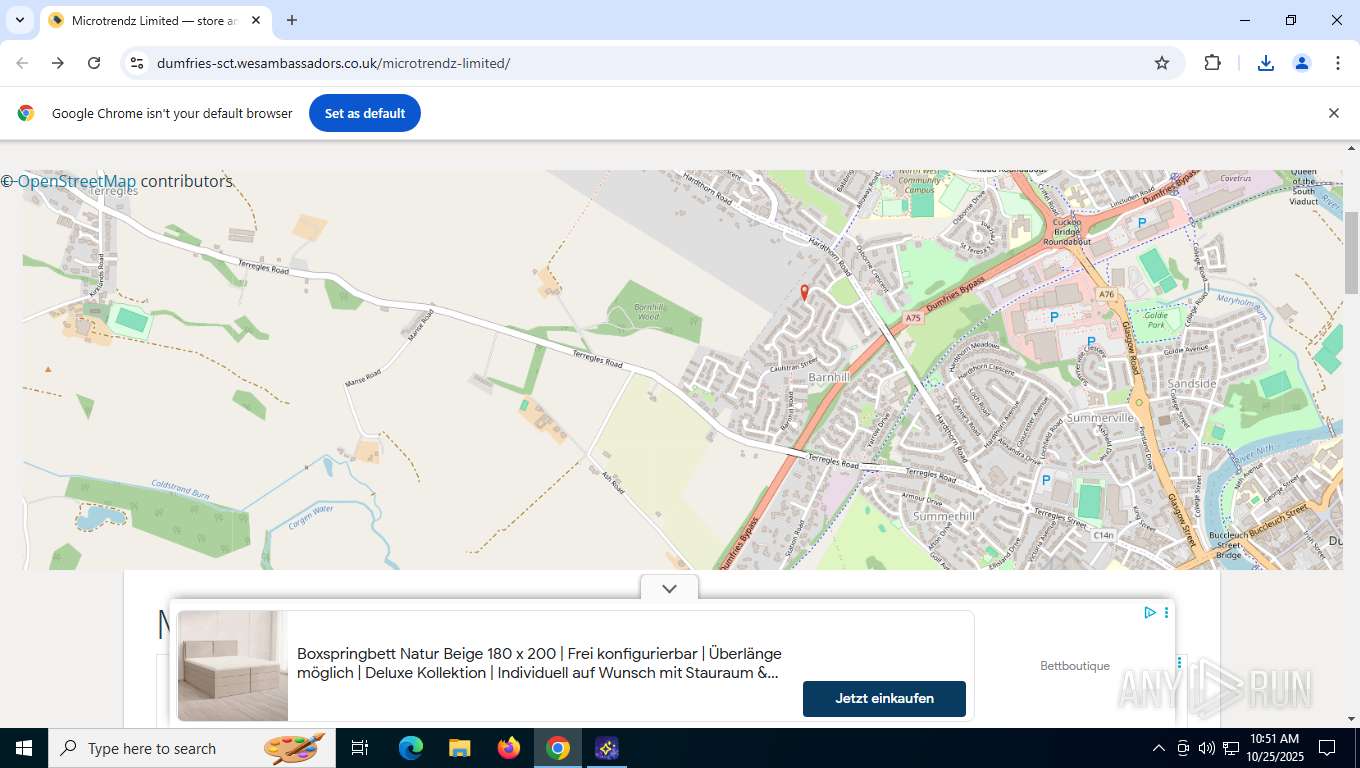The height and width of the screenshot is (768, 1360).
Task: Click scrollbar down arrow
Action: coord(1351,718)
